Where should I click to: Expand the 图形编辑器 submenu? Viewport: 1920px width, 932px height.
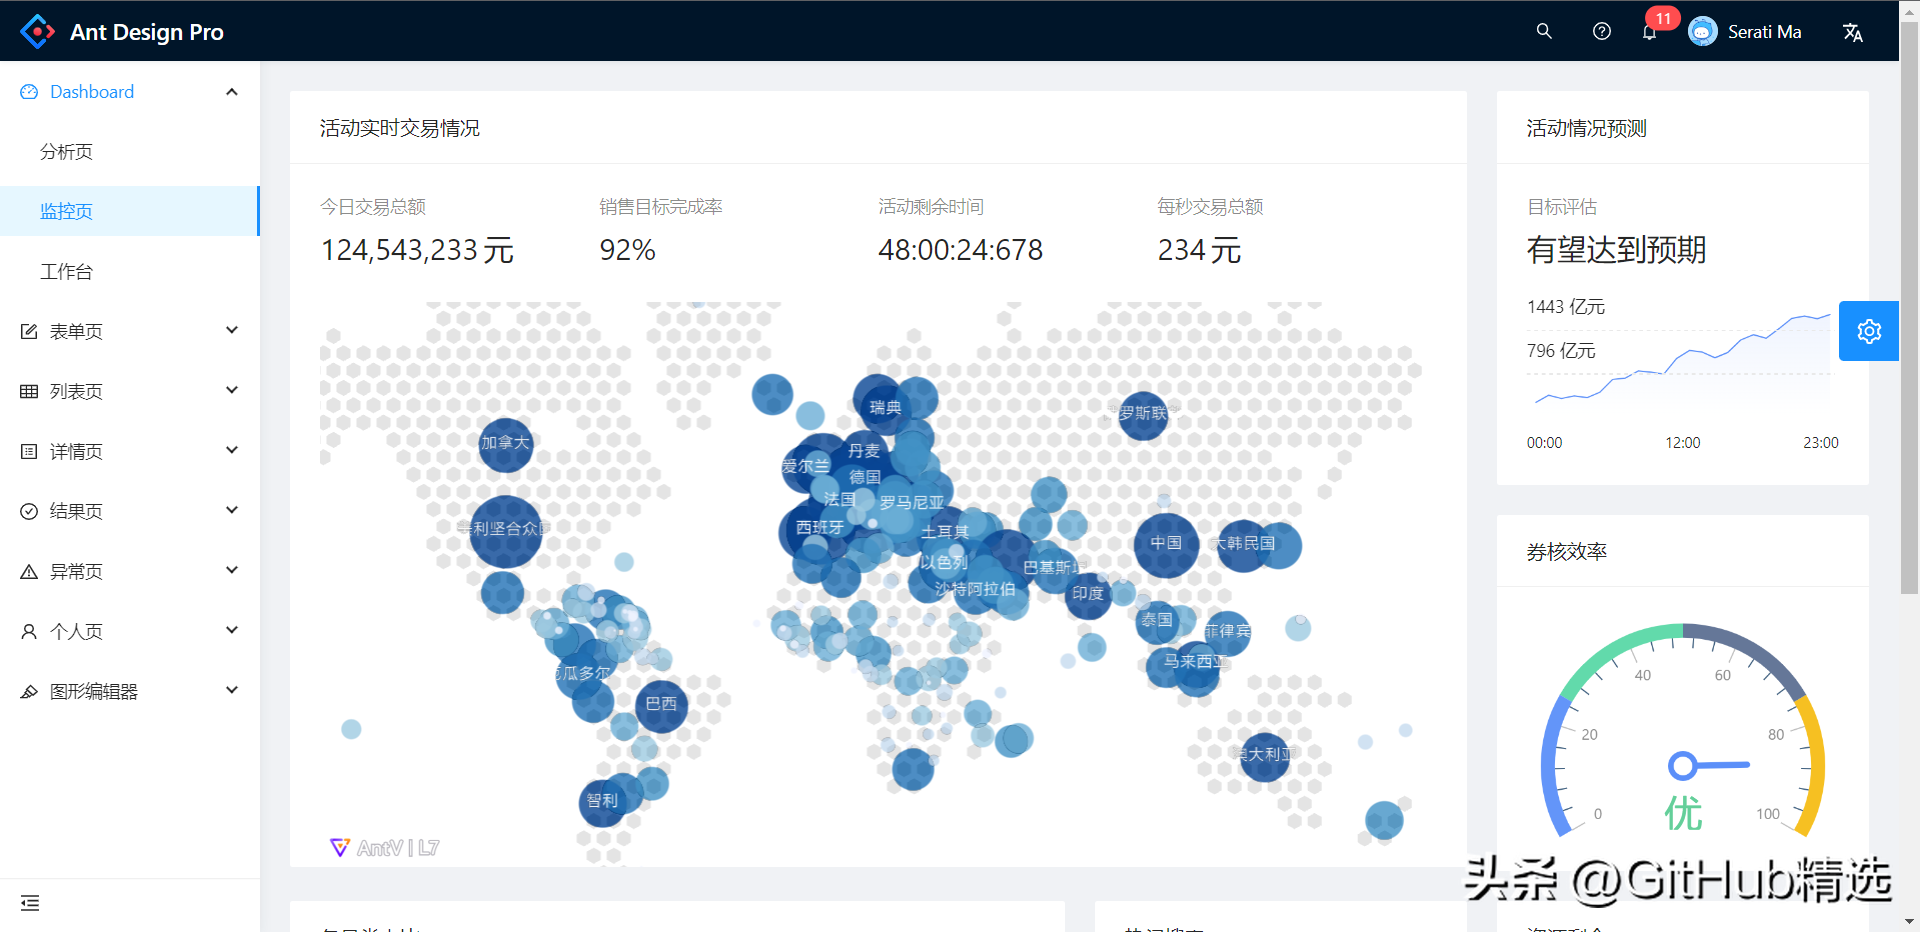click(130, 691)
